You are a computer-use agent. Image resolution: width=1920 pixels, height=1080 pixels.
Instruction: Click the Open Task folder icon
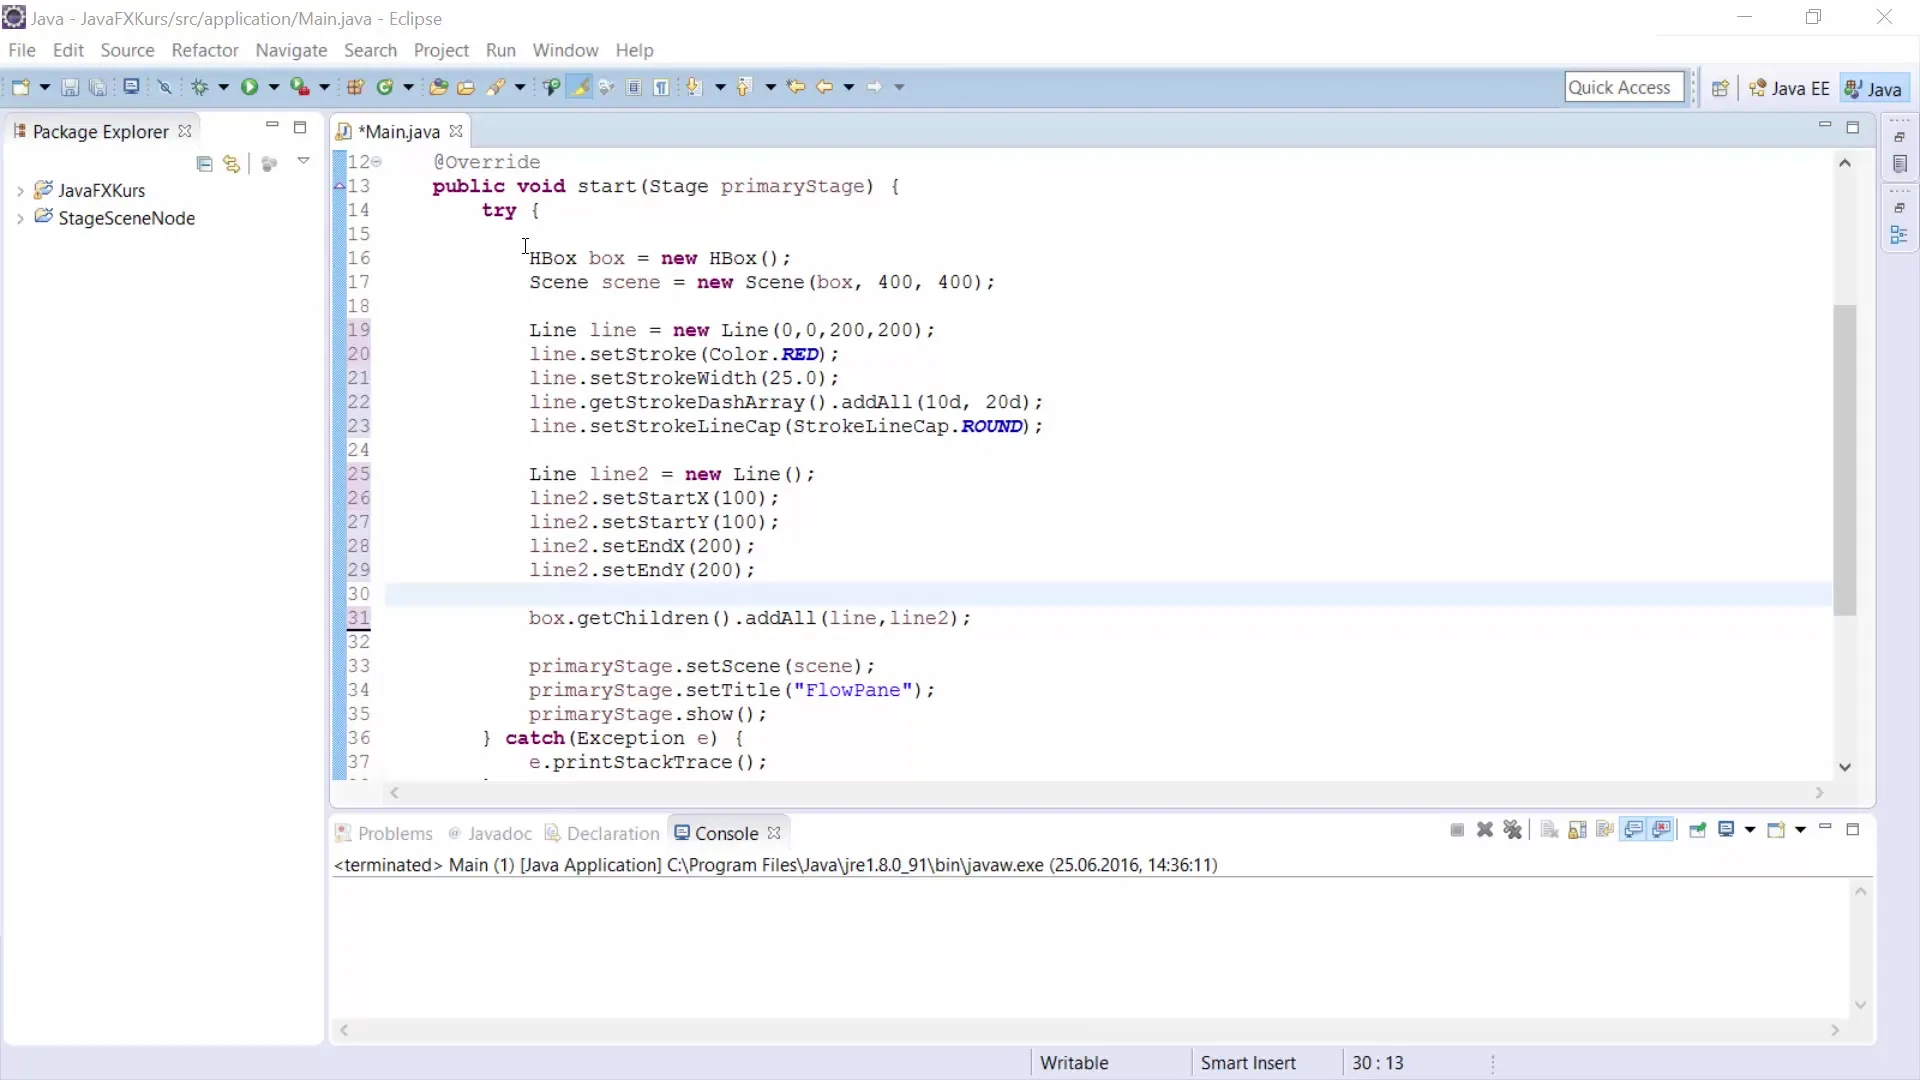pos(466,87)
